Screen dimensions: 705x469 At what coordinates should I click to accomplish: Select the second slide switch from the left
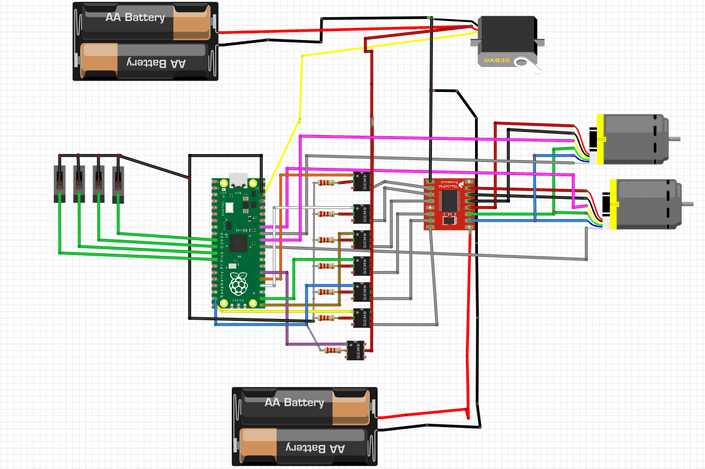coord(79,183)
